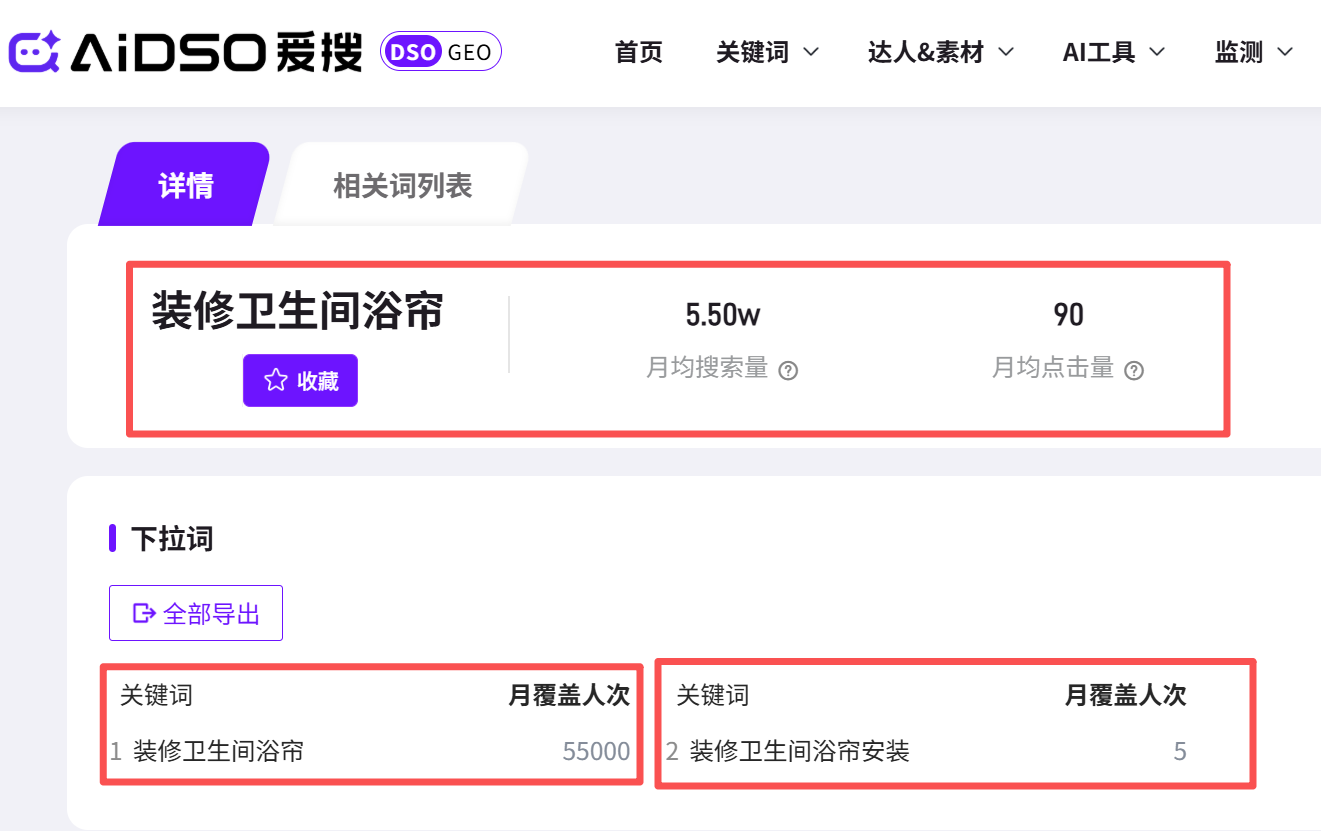Image resolution: width=1321 pixels, height=831 pixels.
Task: Switch to GEO mode in the badge
Action: 469,52
